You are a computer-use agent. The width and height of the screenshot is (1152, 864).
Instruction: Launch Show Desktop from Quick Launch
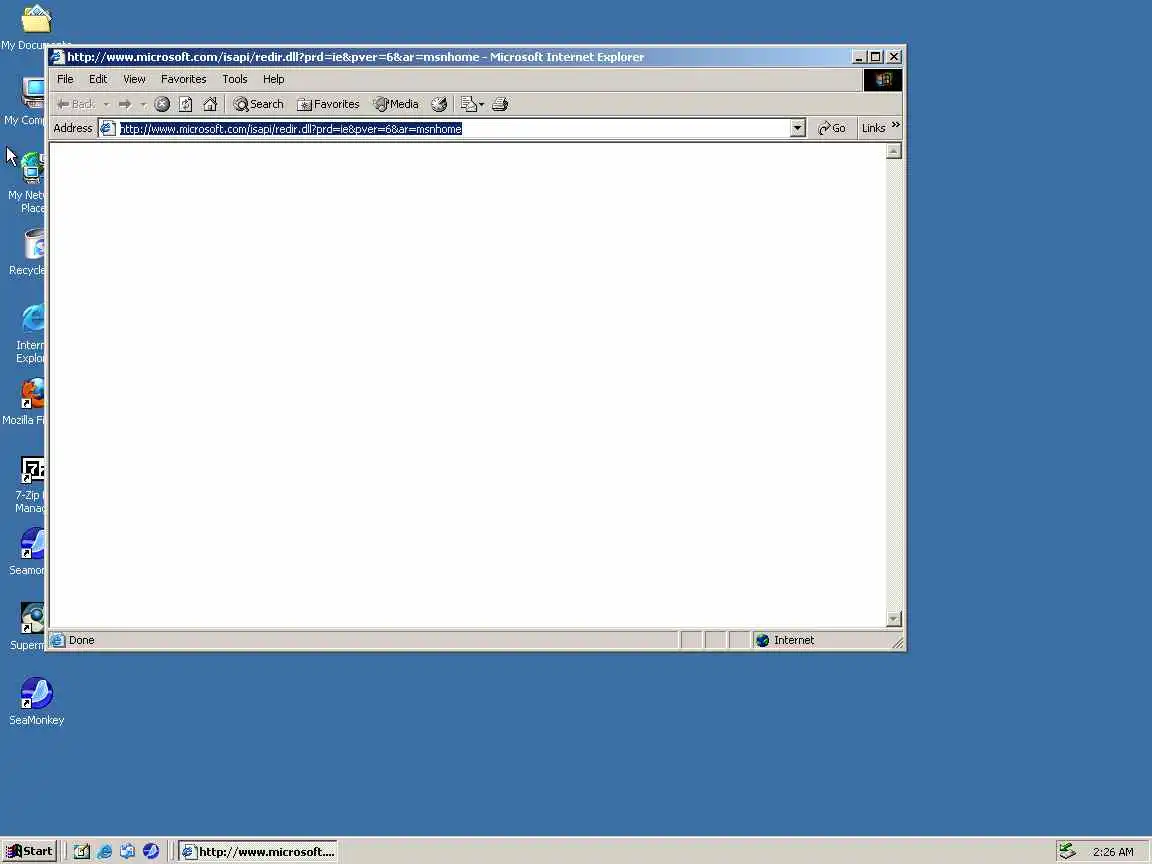82,852
